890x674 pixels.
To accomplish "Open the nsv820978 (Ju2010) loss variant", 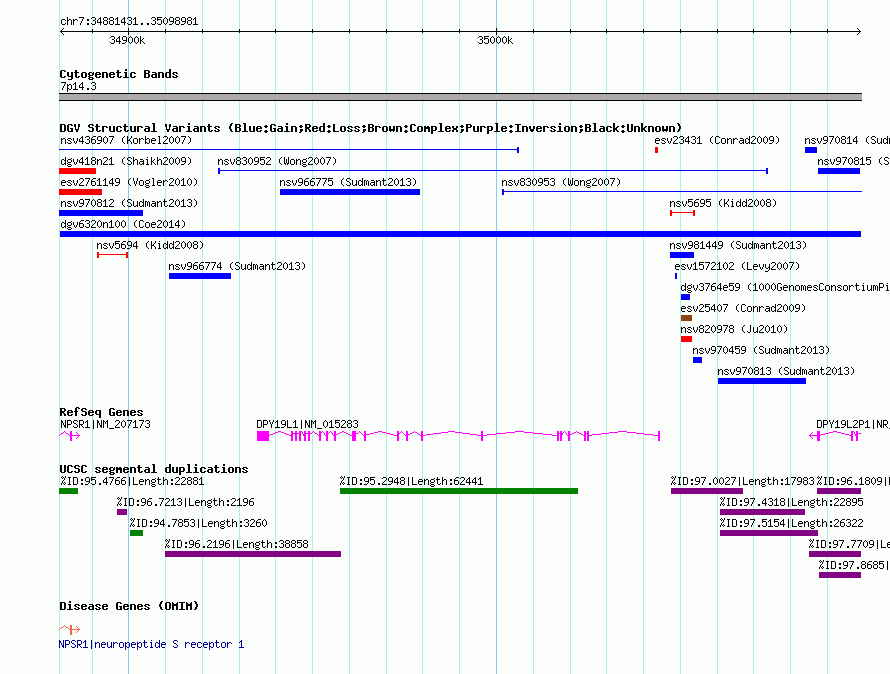I will tap(686, 339).
